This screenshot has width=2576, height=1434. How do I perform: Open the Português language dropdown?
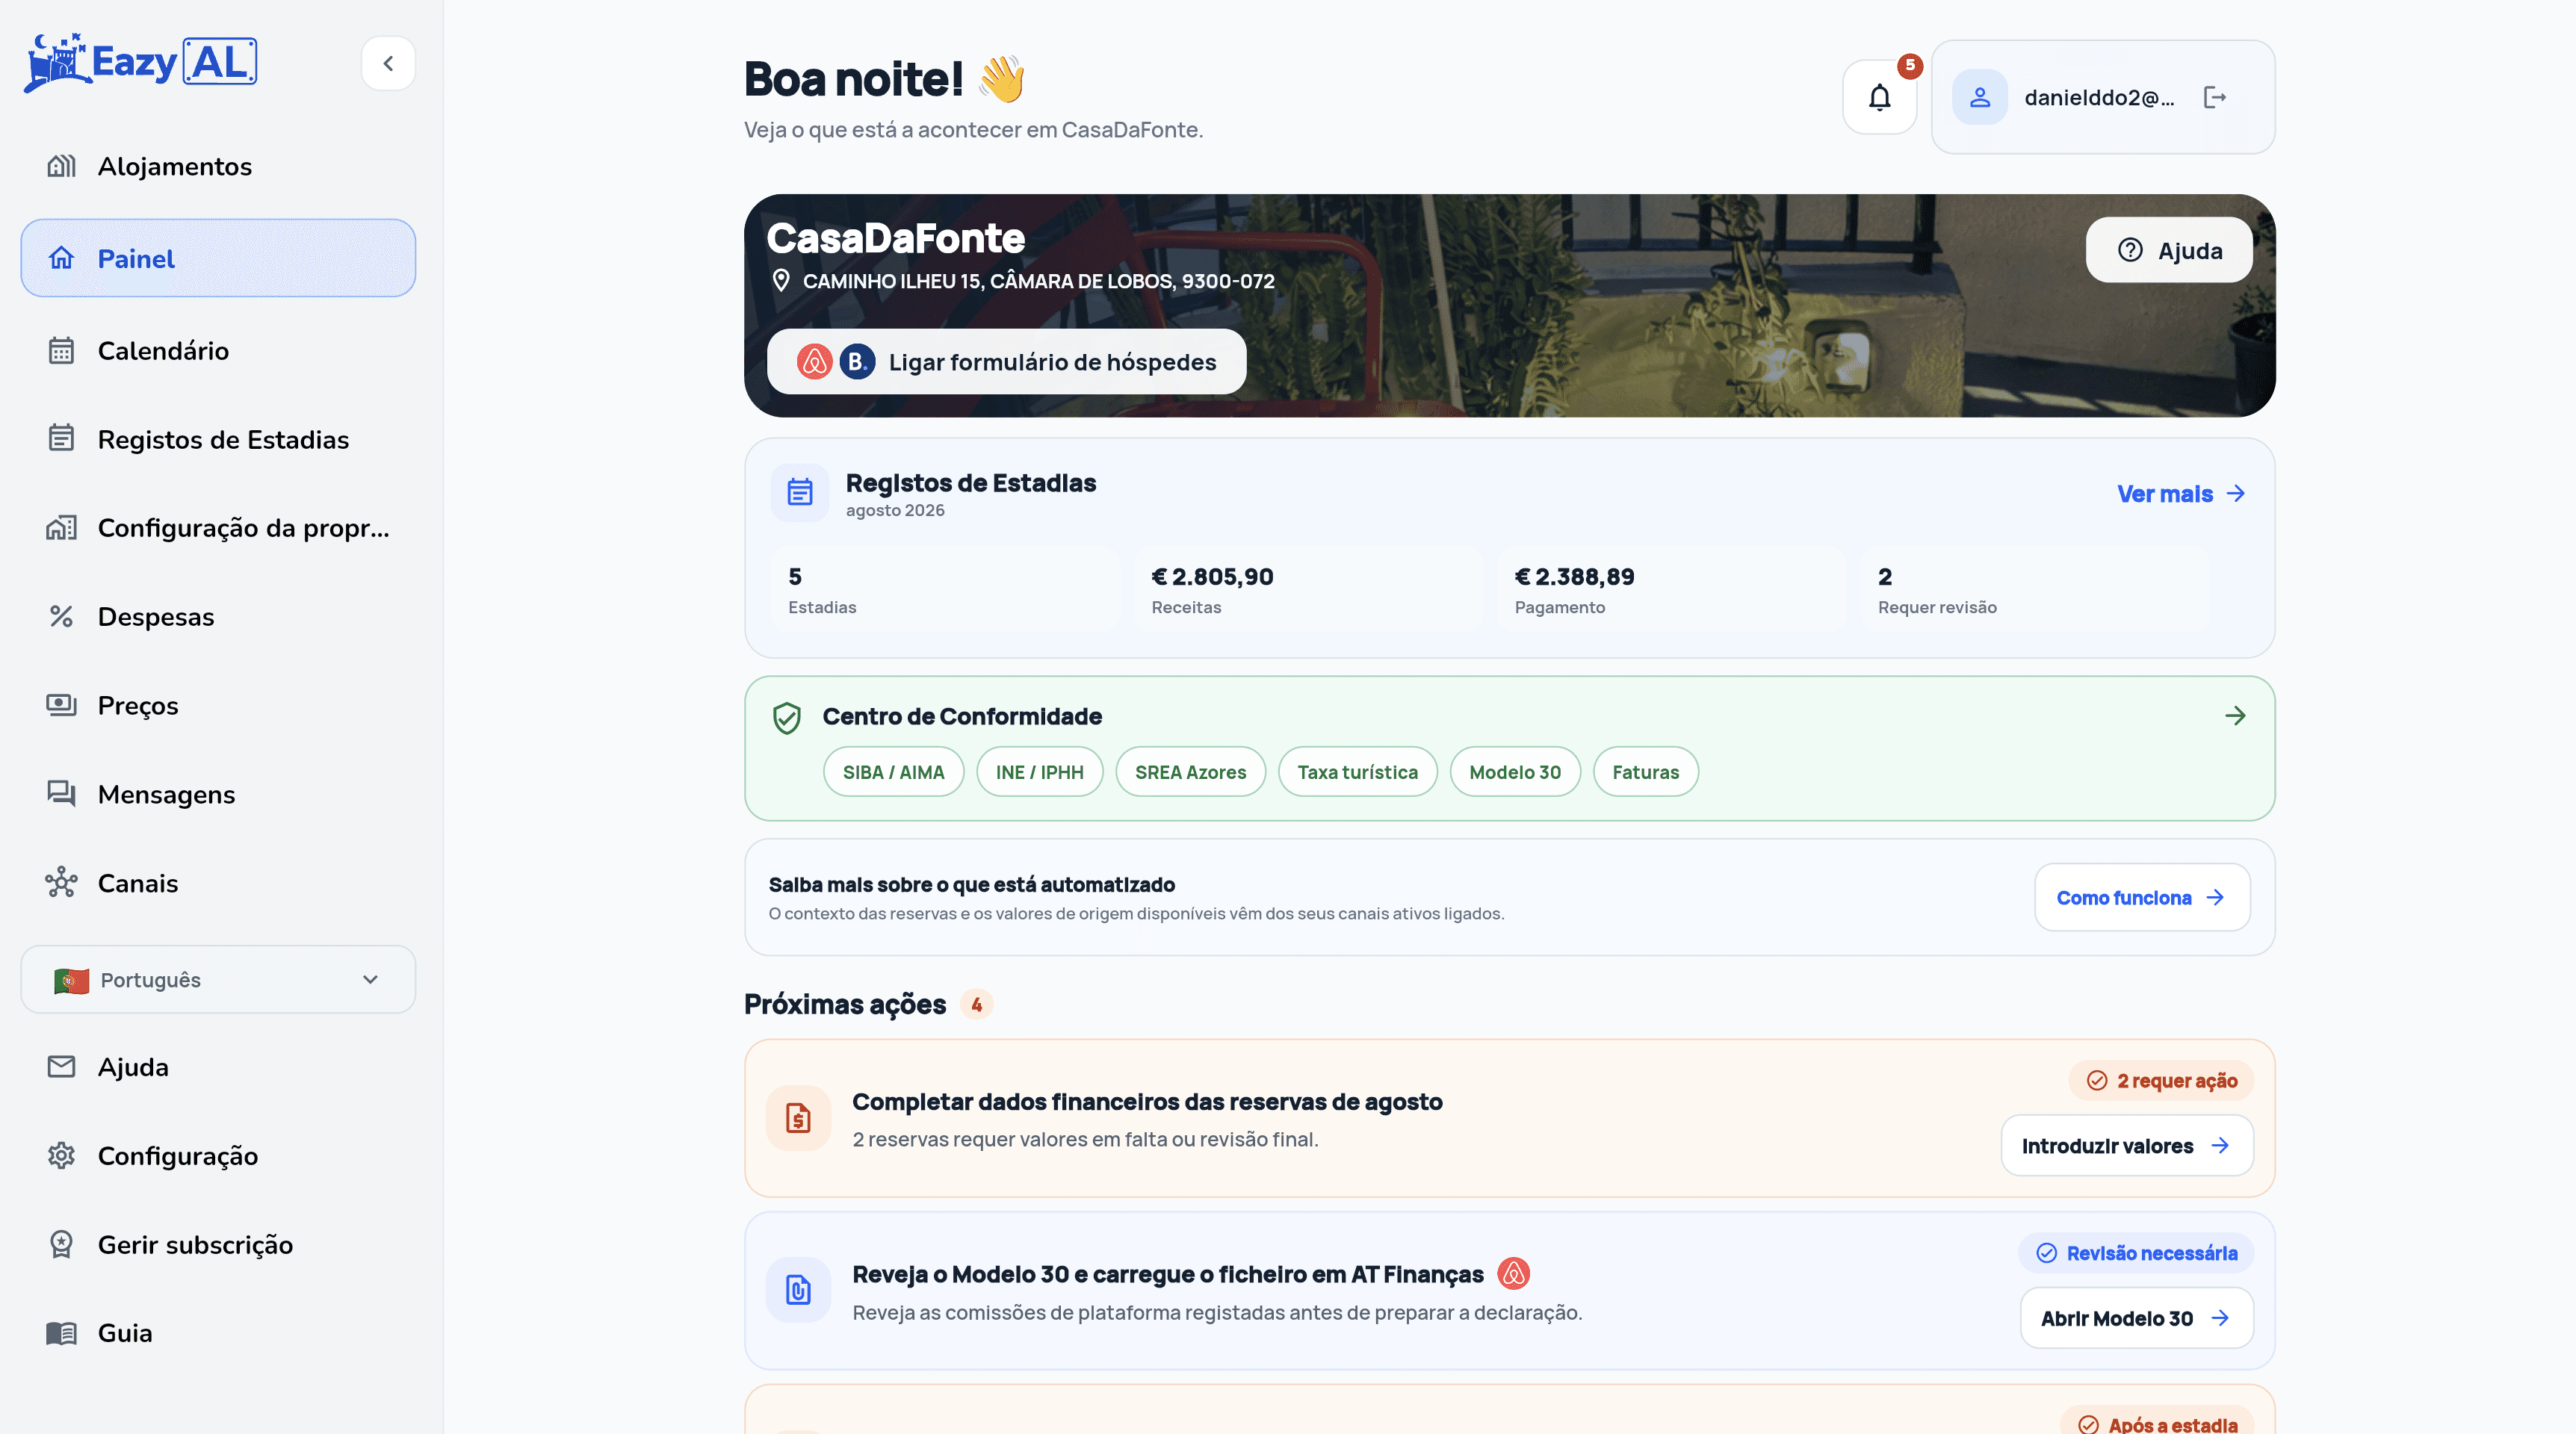click(218, 980)
